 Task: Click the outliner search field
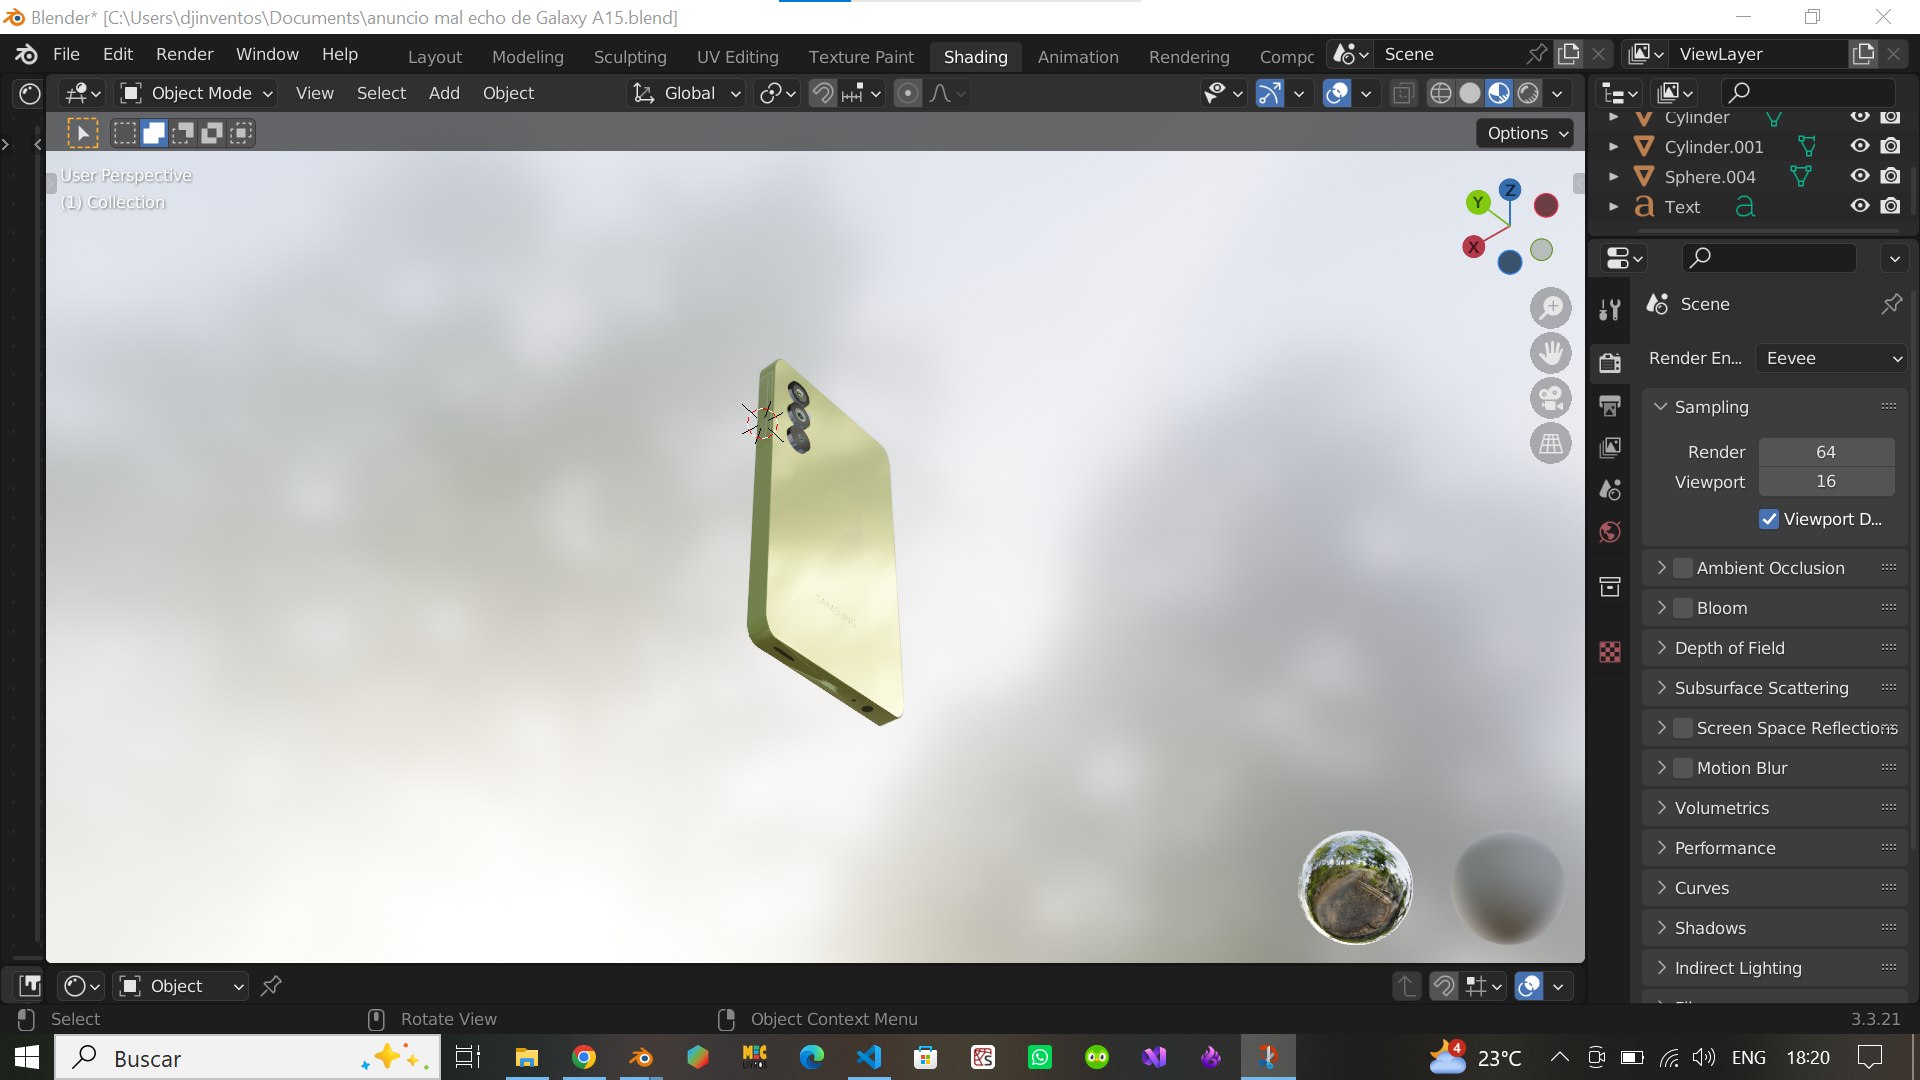click(x=1808, y=93)
